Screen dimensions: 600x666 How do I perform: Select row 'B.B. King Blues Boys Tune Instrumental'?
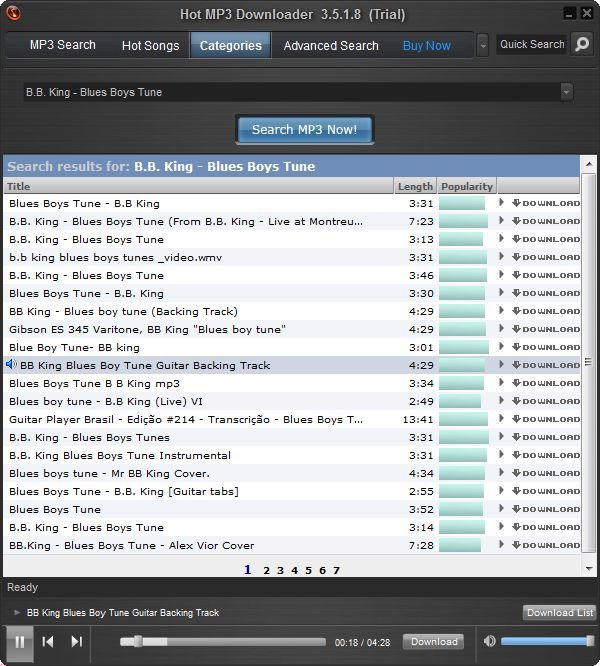click(x=292, y=455)
